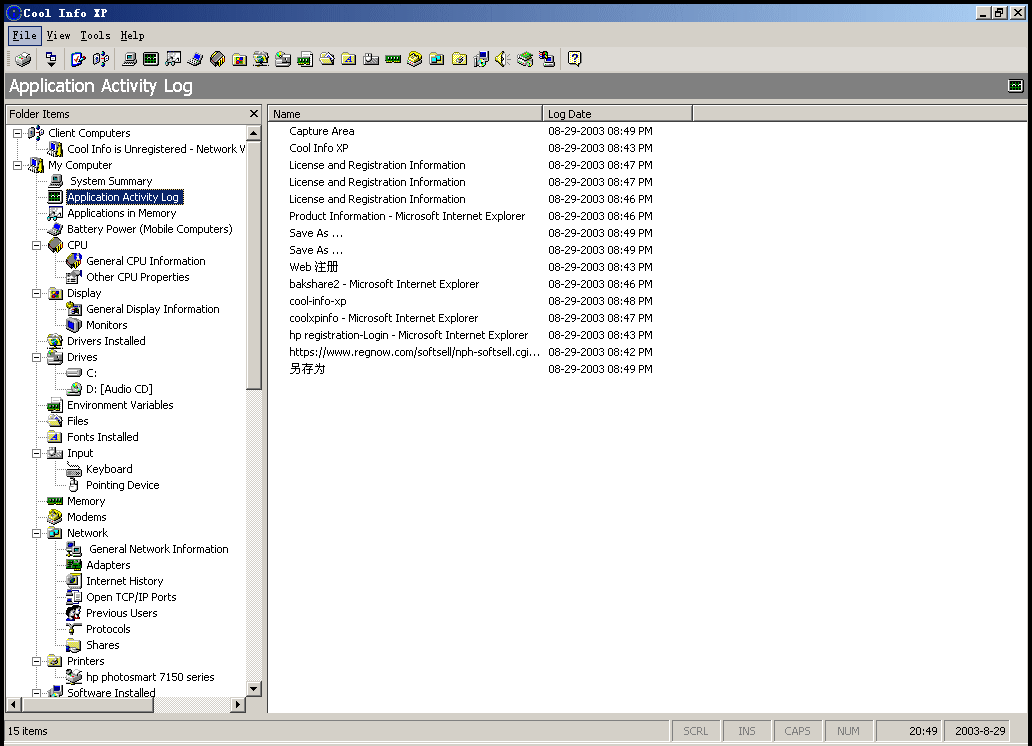
Task: Select D: [Audio CD] drive item
Action: [119, 389]
